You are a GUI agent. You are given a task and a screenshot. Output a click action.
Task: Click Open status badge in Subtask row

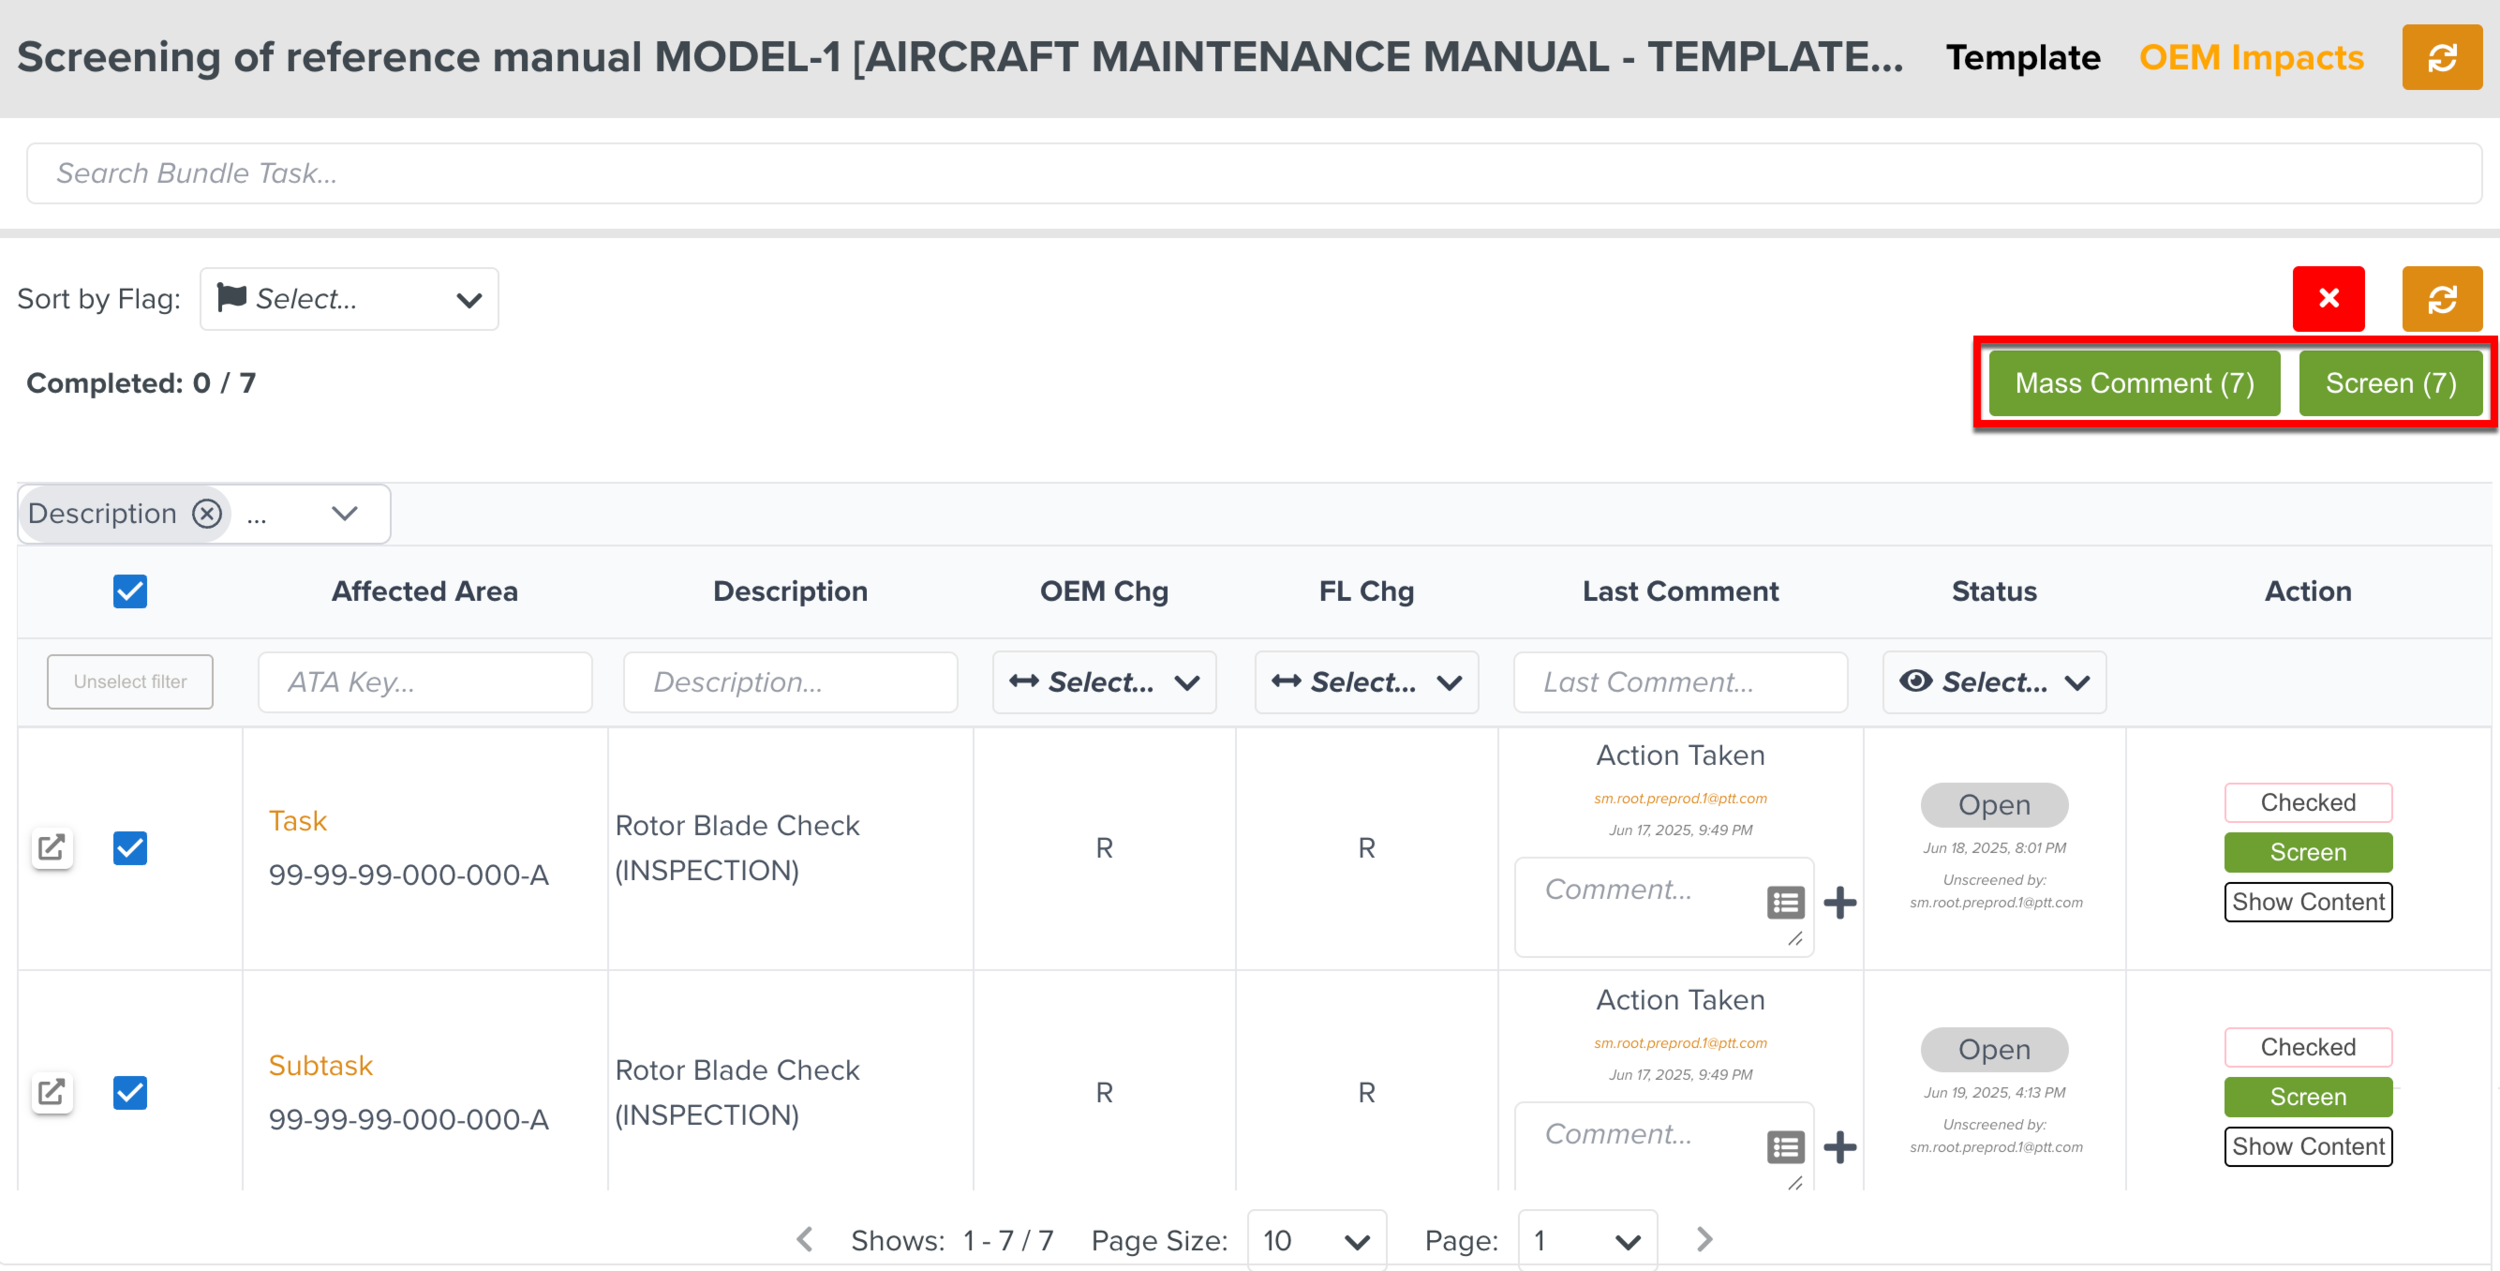click(x=1994, y=1049)
